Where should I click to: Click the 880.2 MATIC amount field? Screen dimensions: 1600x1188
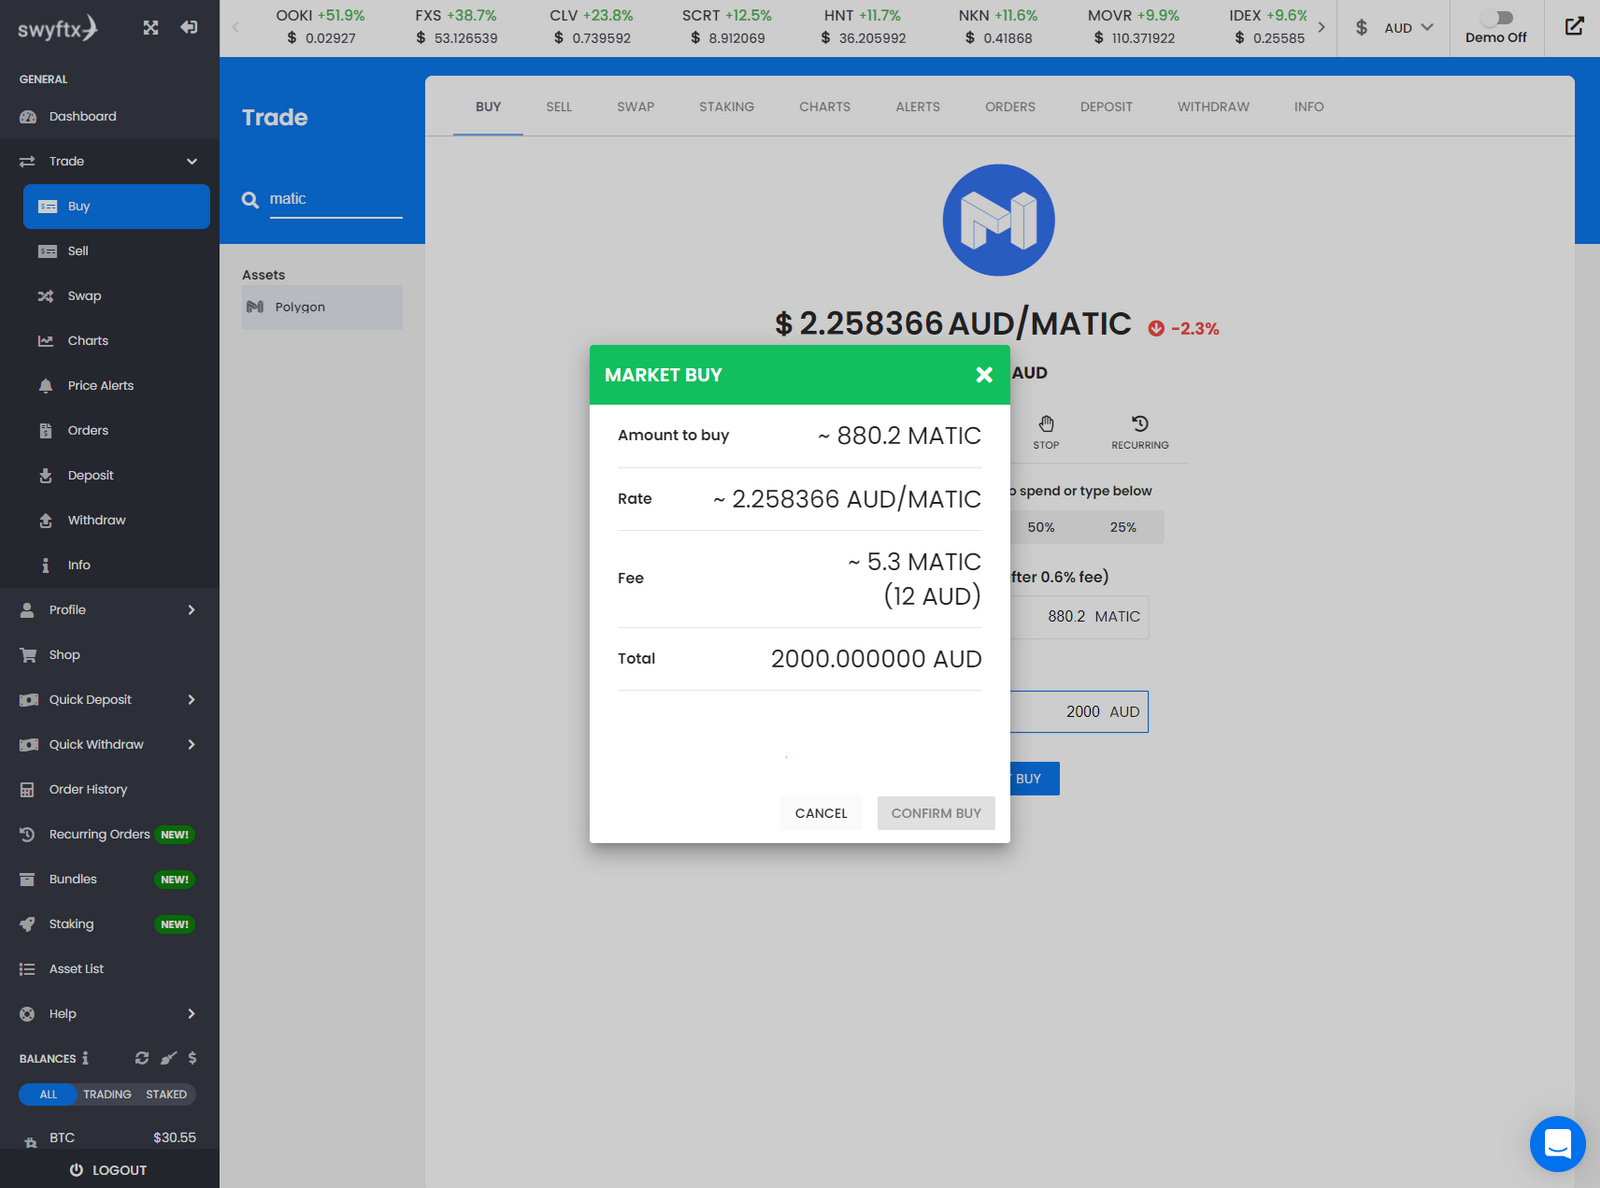coord(1078,617)
